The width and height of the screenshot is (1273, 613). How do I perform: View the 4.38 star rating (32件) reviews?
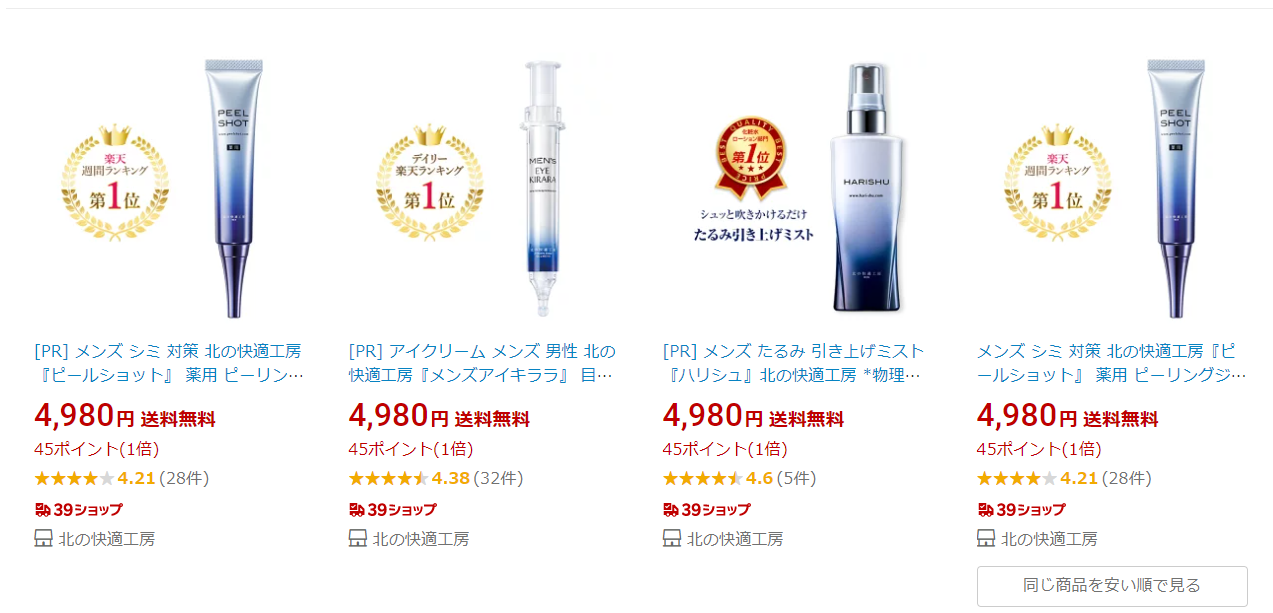click(435, 478)
